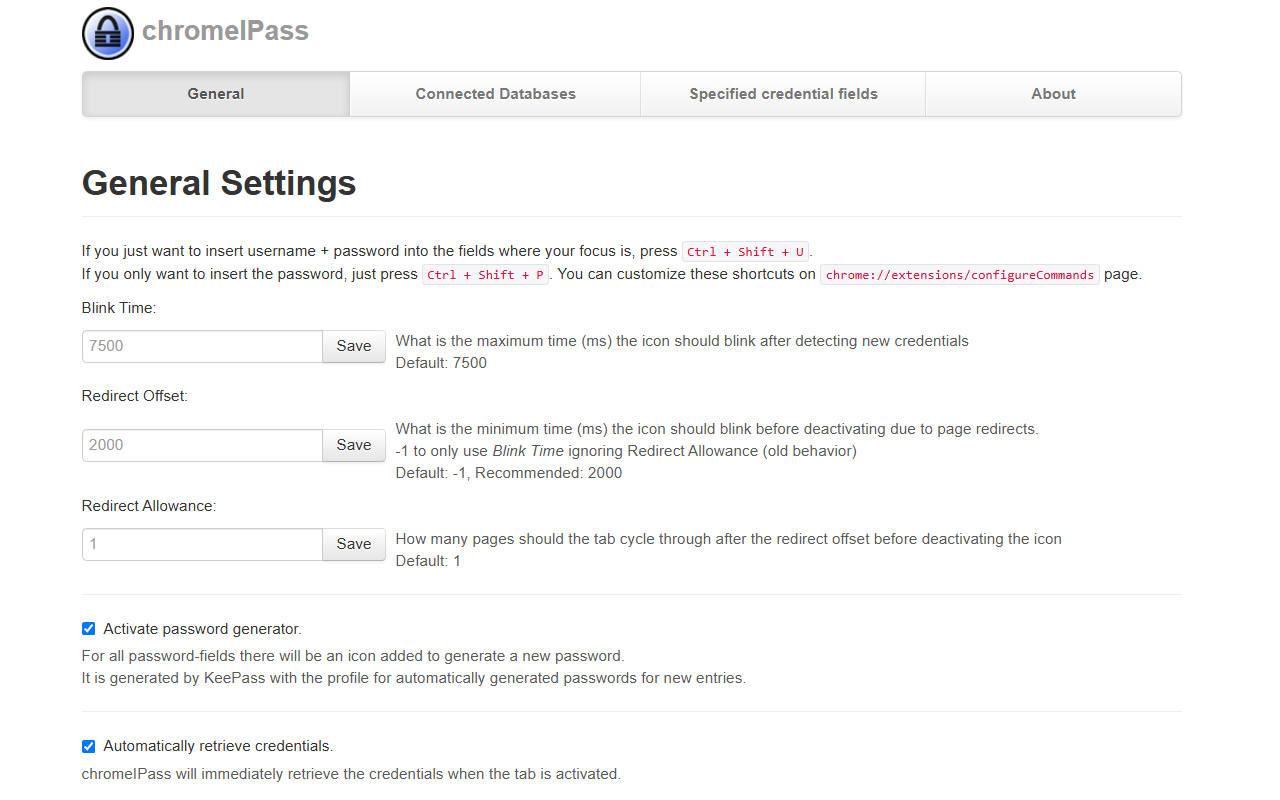
Task: Disable Automatically retrieve credentials
Action: pos(88,745)
